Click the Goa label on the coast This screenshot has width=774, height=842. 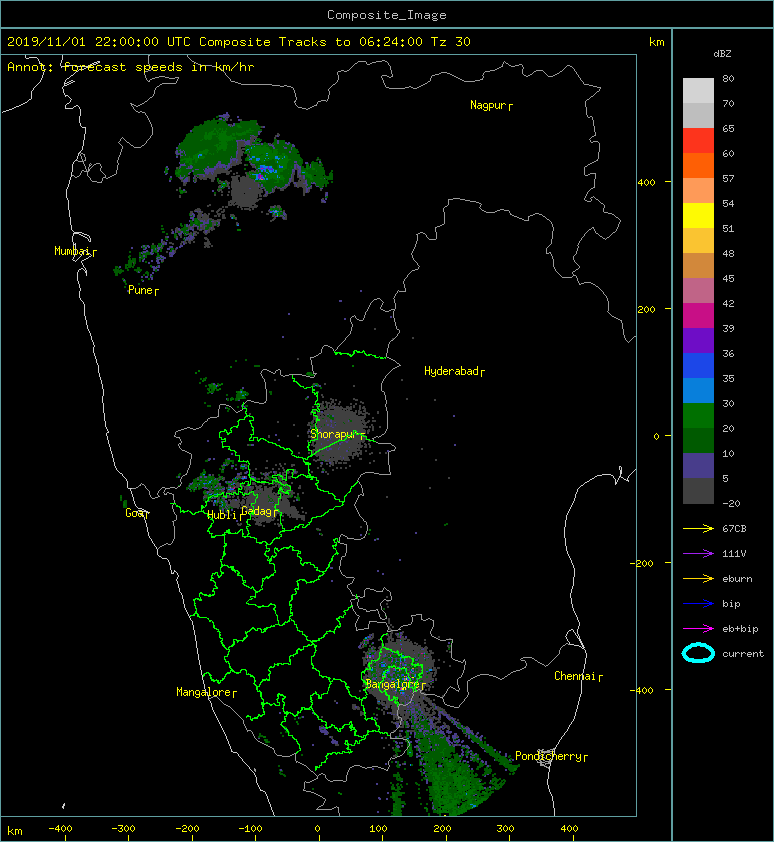pyautogui.click(x=137, y=513)
